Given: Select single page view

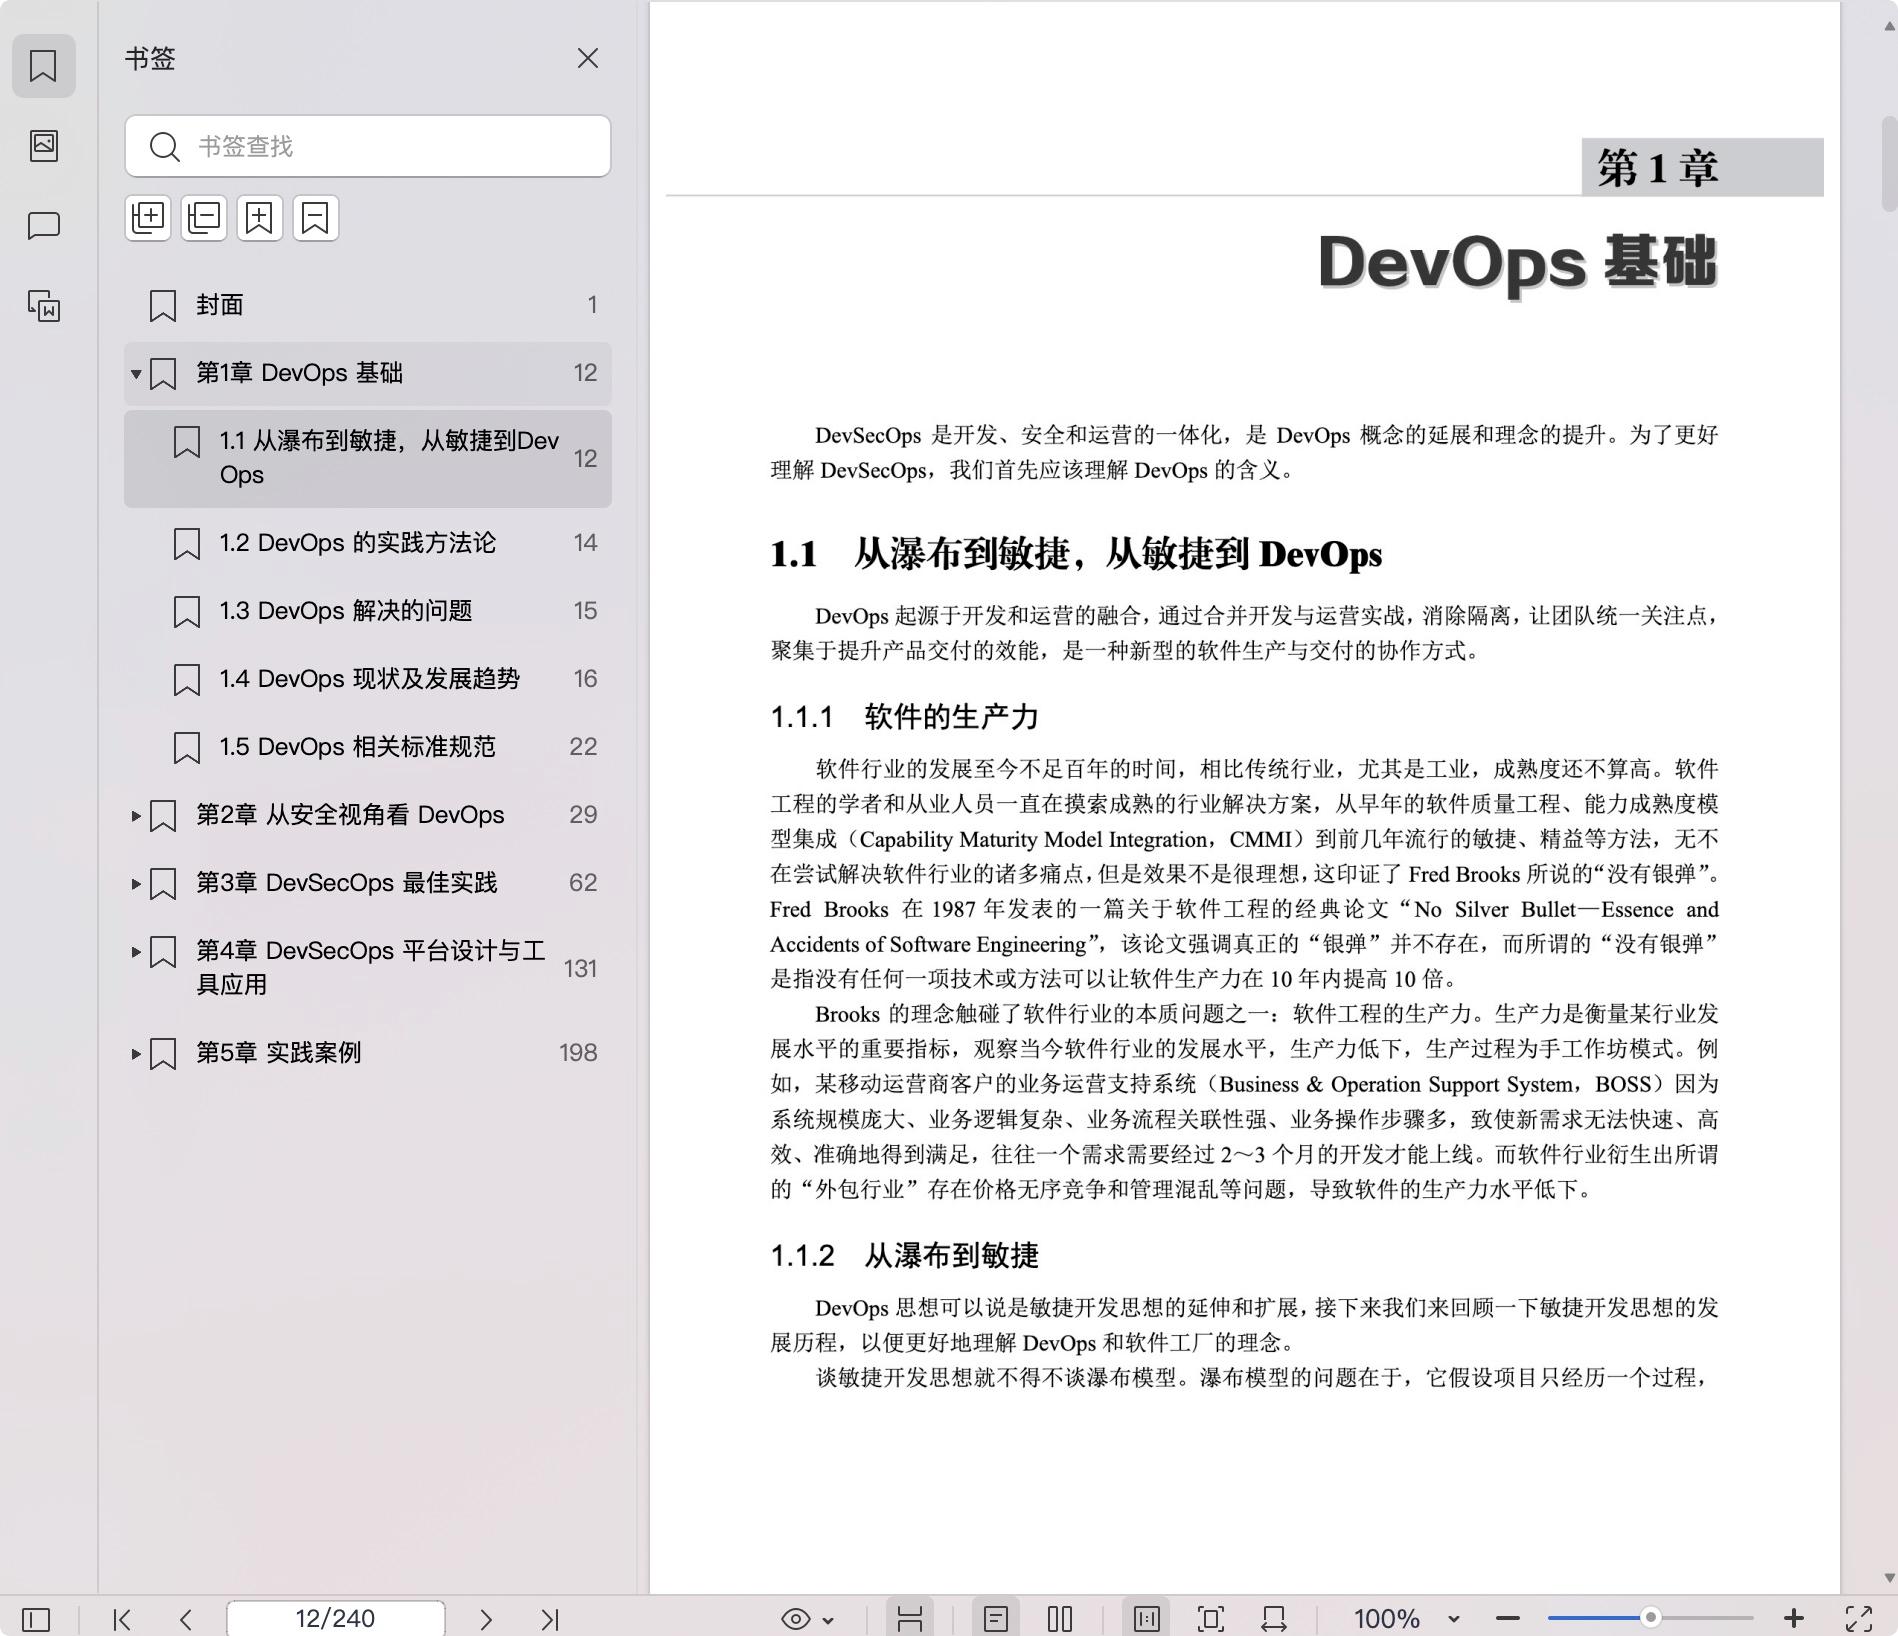Looking at the screenshot, I should [996, 1619].
